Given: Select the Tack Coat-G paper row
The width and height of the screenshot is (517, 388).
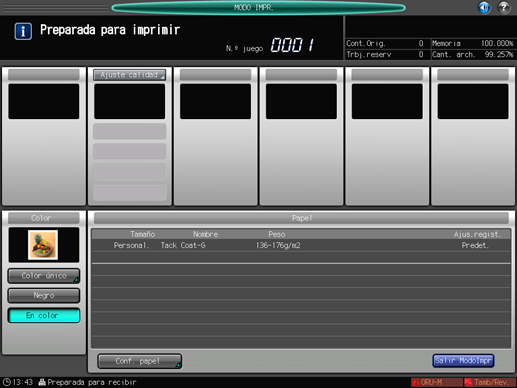Looking at the screenshot, I should (301, 246).
